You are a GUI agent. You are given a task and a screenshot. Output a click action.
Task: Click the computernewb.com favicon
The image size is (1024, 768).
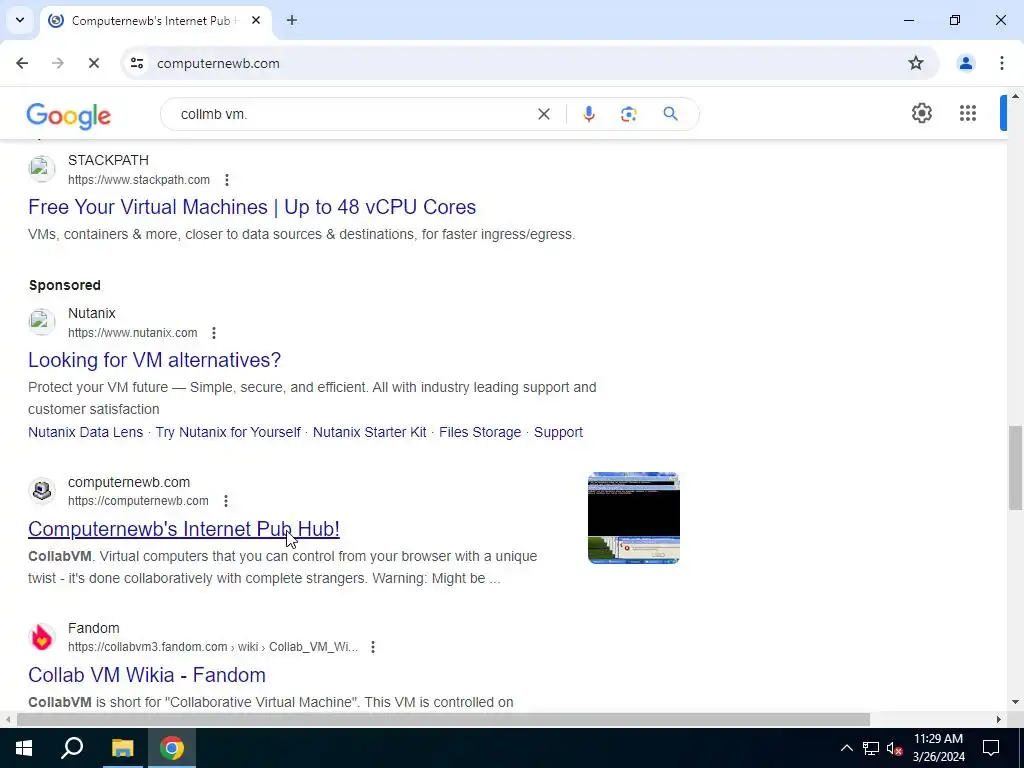[42, 490]
